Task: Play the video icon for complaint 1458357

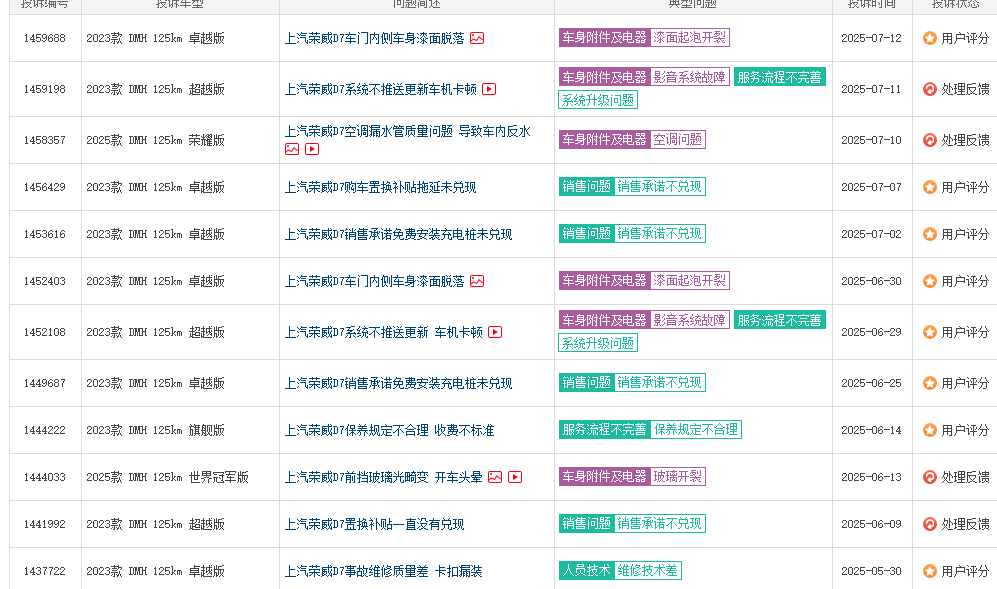Action: (312, 149)
